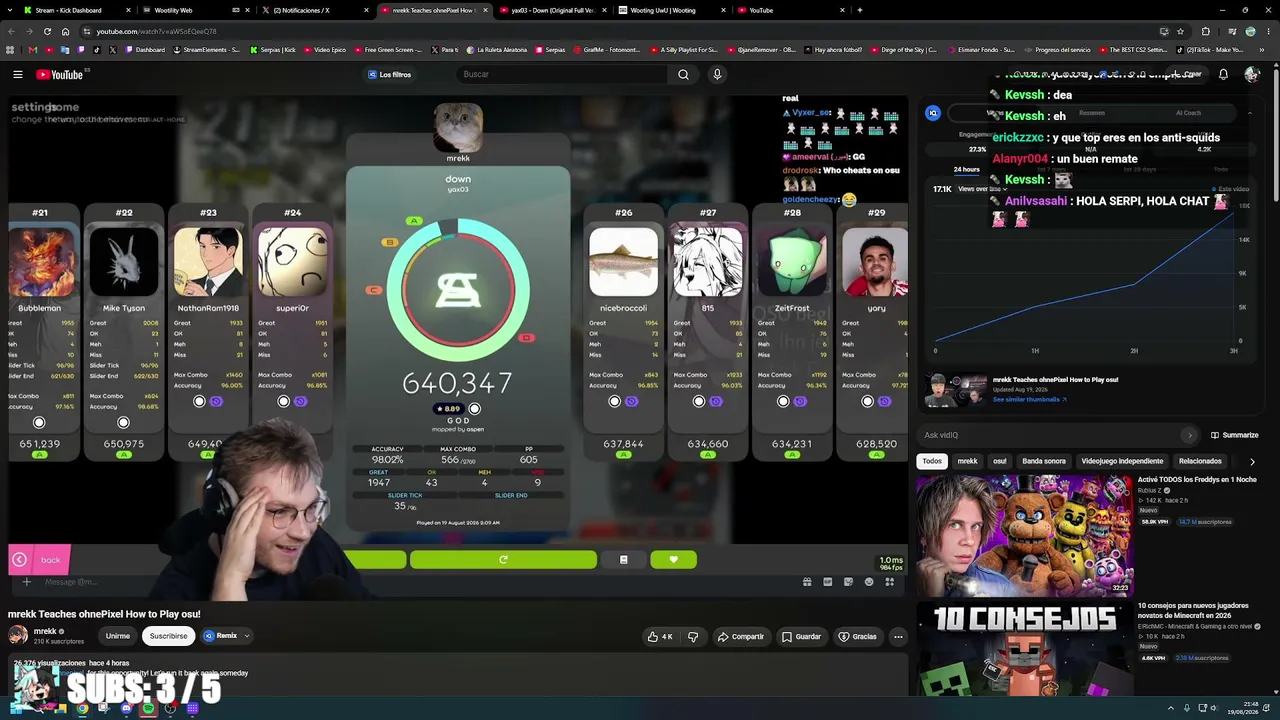The height and width of the screenshot is (720, 1280).
Task: Bookmark this page with the star icon
Action: [1180, 31]
